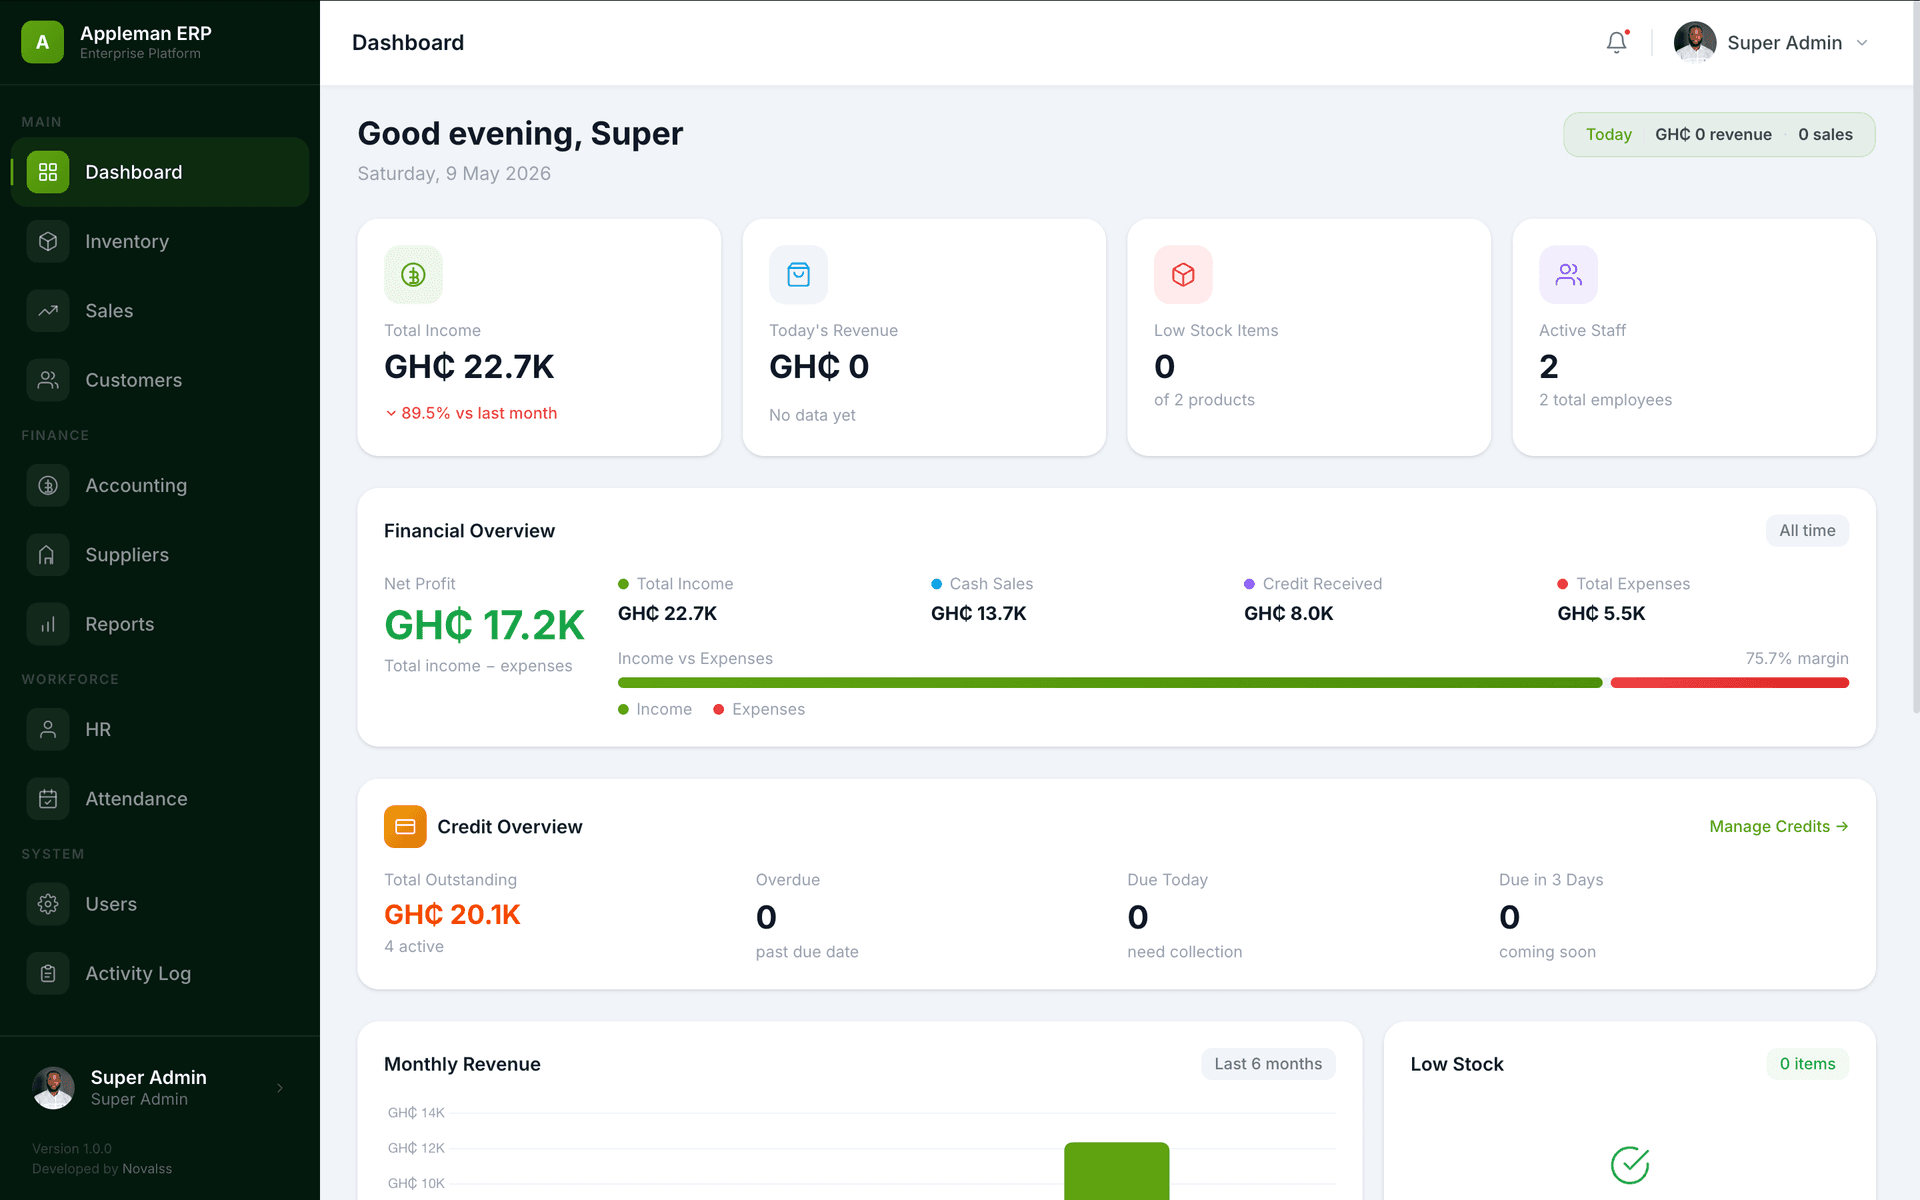The image size is (1920, 1200).
Task: Click the Active Staff users icon
Action: (1568, 274)
